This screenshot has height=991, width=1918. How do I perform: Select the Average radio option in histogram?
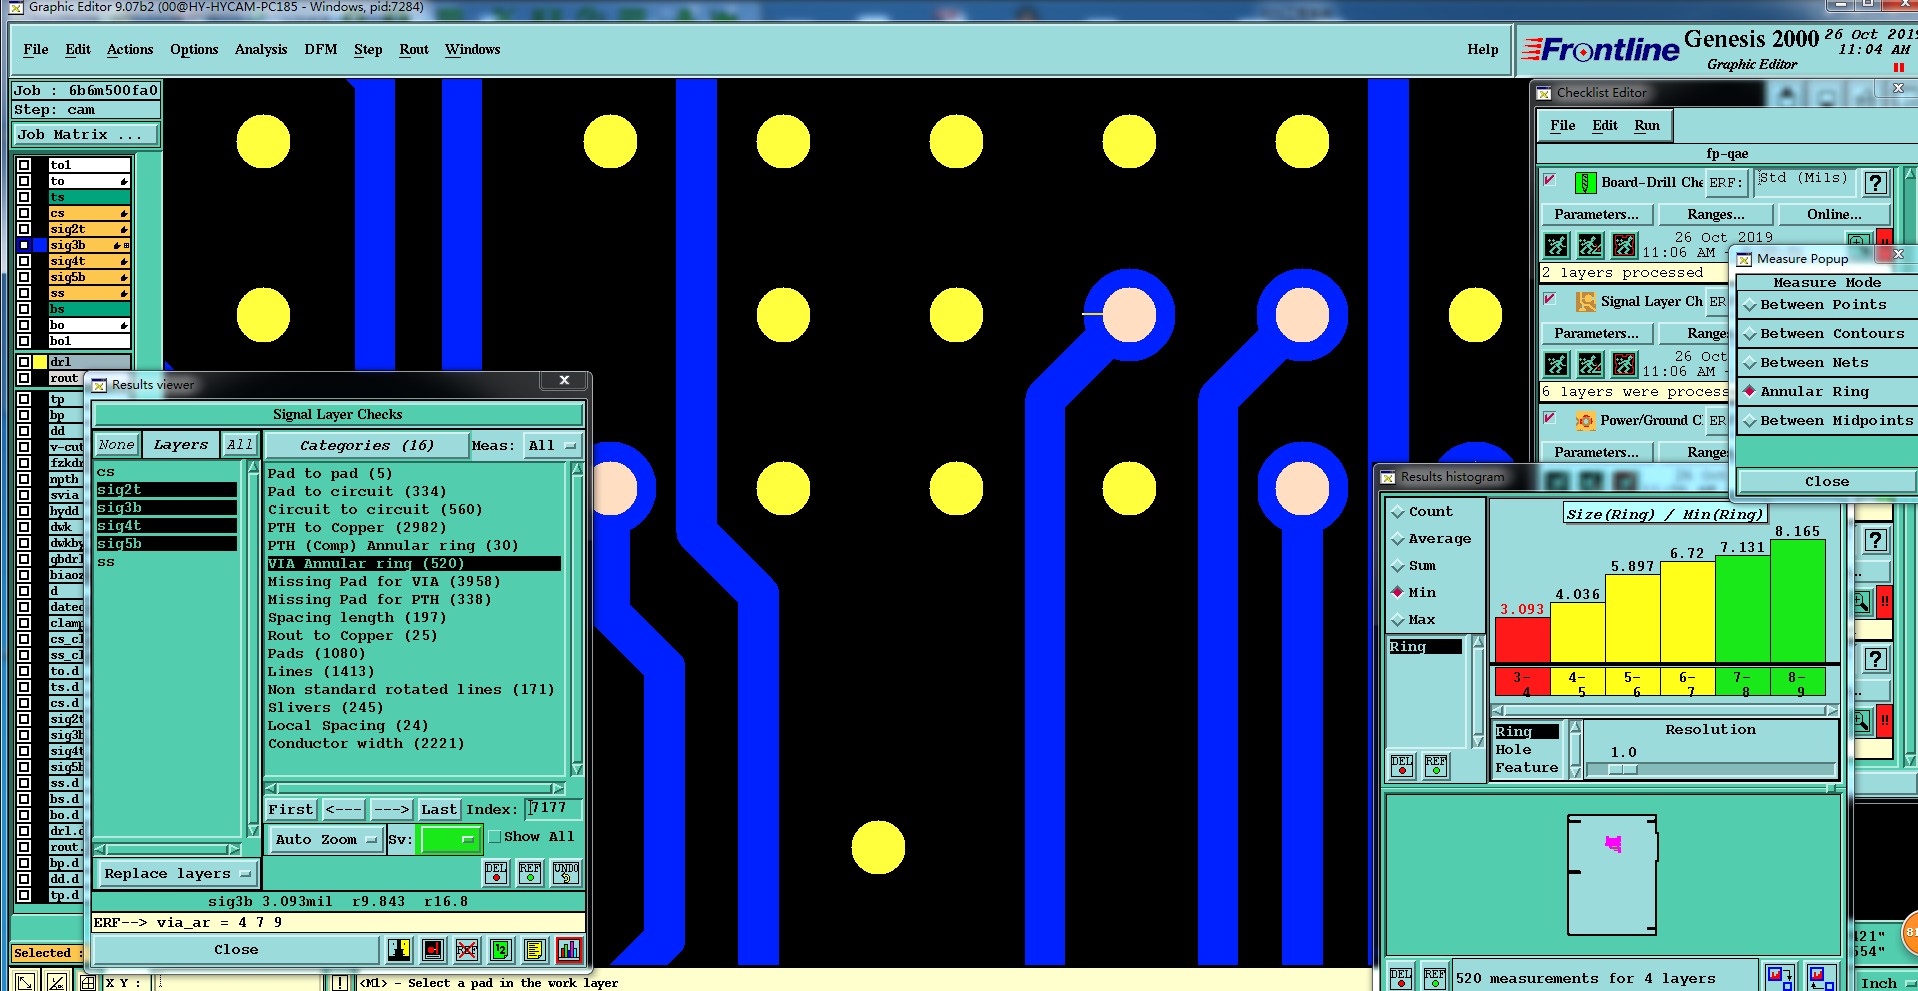click(x=1431, y=539)
